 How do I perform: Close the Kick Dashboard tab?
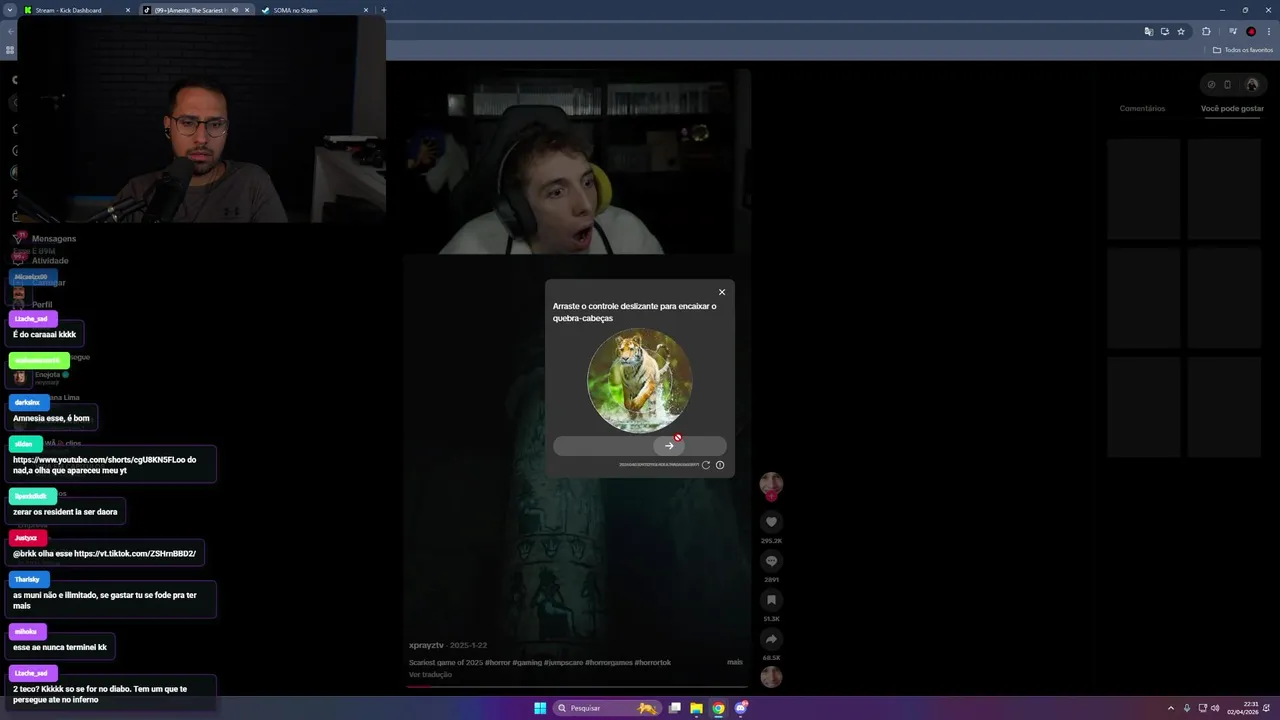(x=128, y=10)
